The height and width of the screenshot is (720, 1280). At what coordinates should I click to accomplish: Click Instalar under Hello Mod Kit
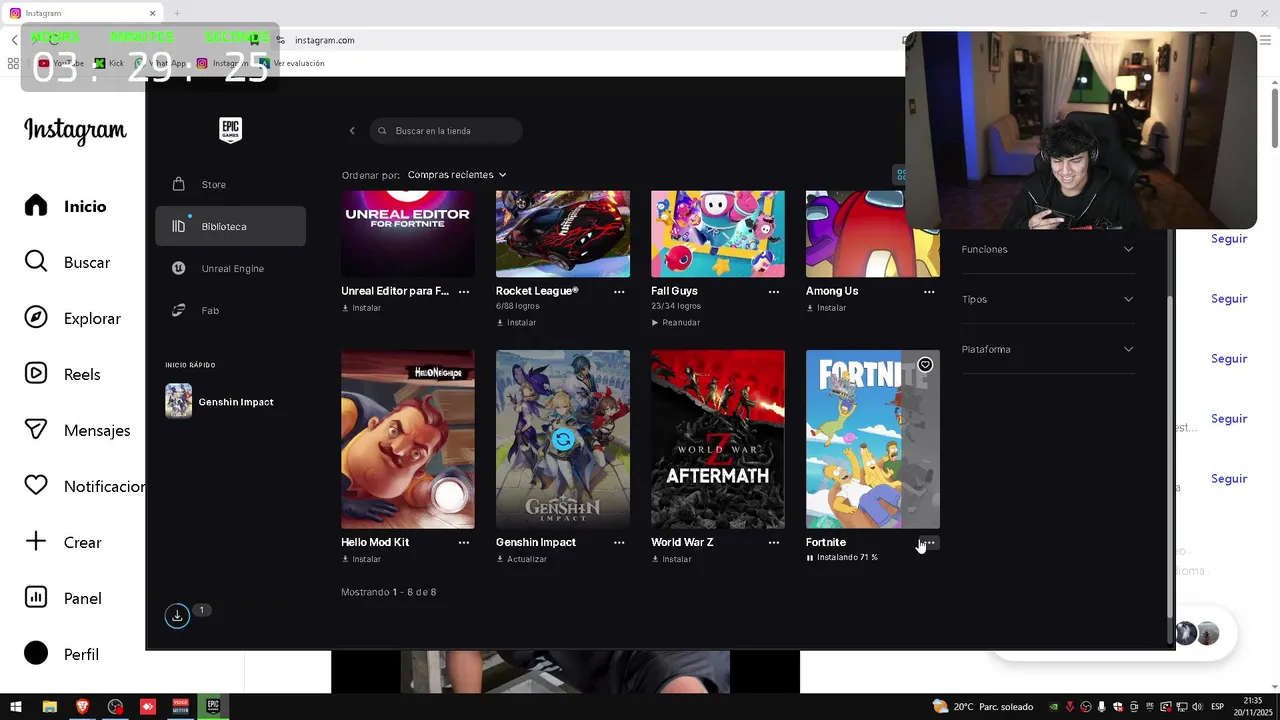coord(361,559)
